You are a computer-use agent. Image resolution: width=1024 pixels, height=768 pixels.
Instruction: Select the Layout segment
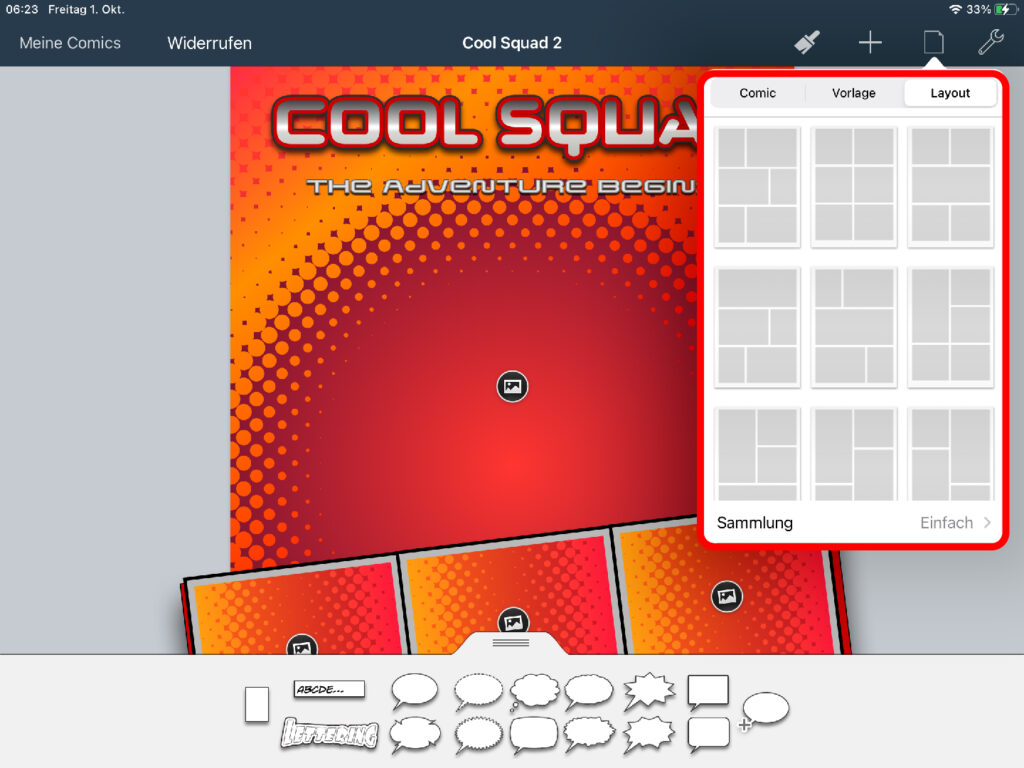pos(950,93)
